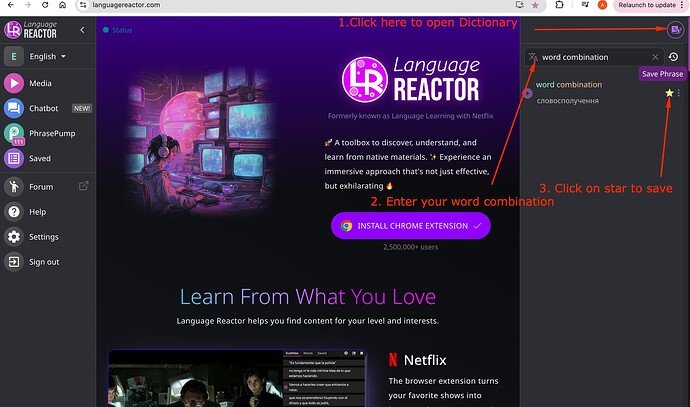Collapse the sidebar with chevron arrow
690x407 pixels.
coord(82,30)
